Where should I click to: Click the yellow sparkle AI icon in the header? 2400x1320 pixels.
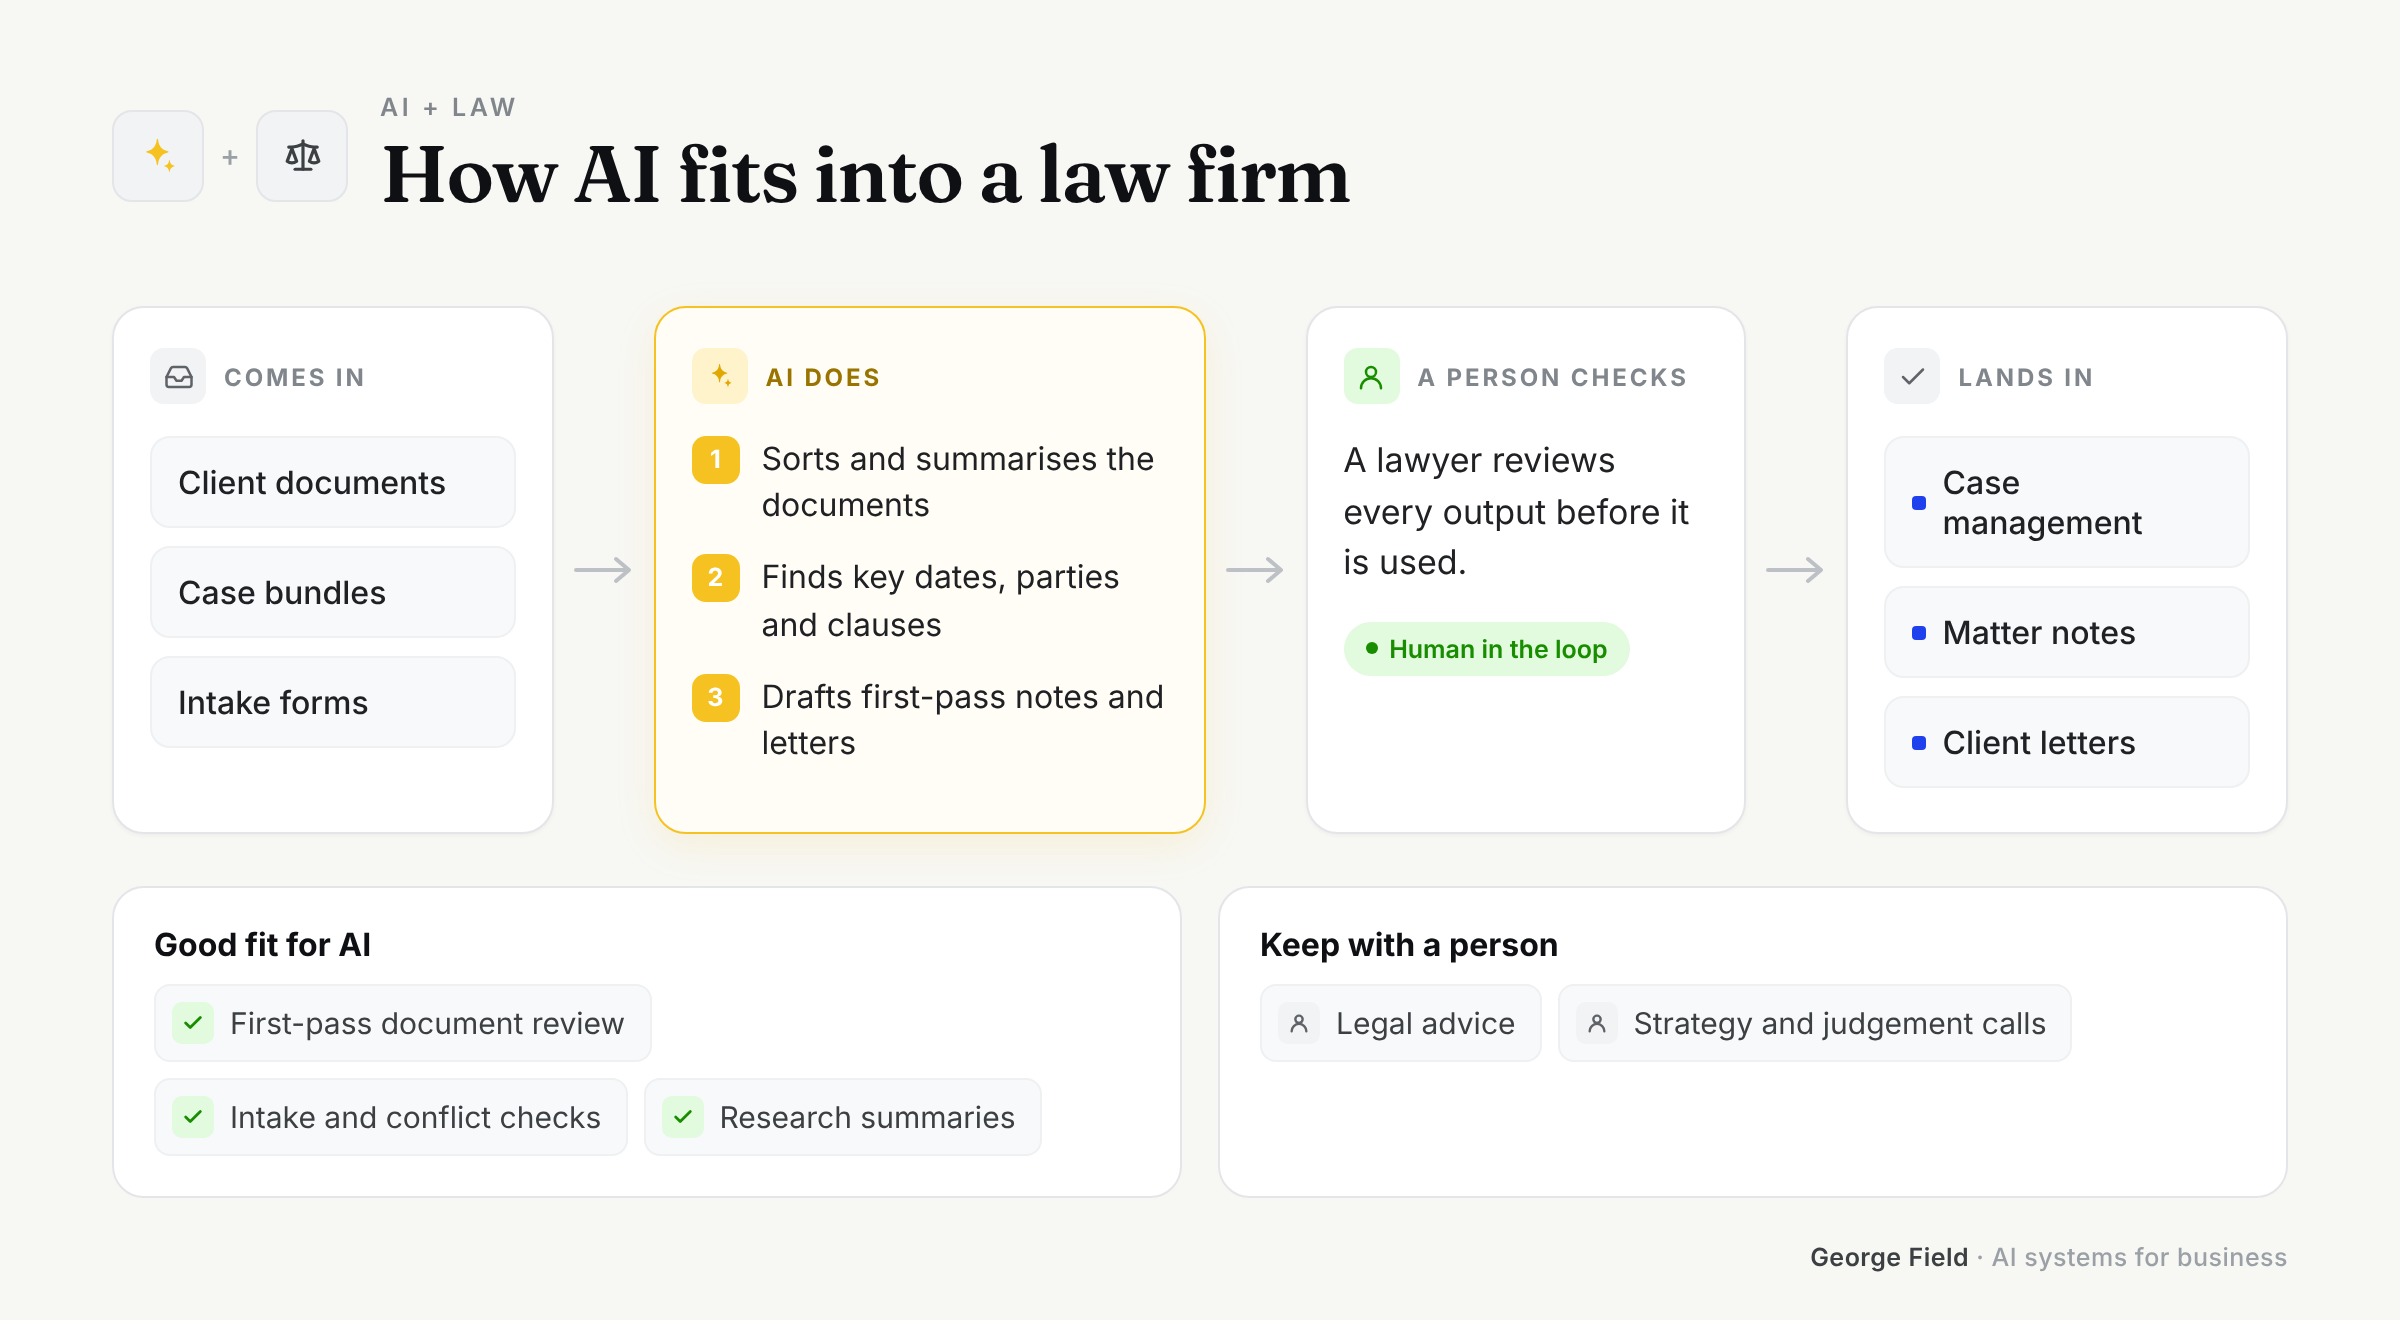click(x=159, y=156)
